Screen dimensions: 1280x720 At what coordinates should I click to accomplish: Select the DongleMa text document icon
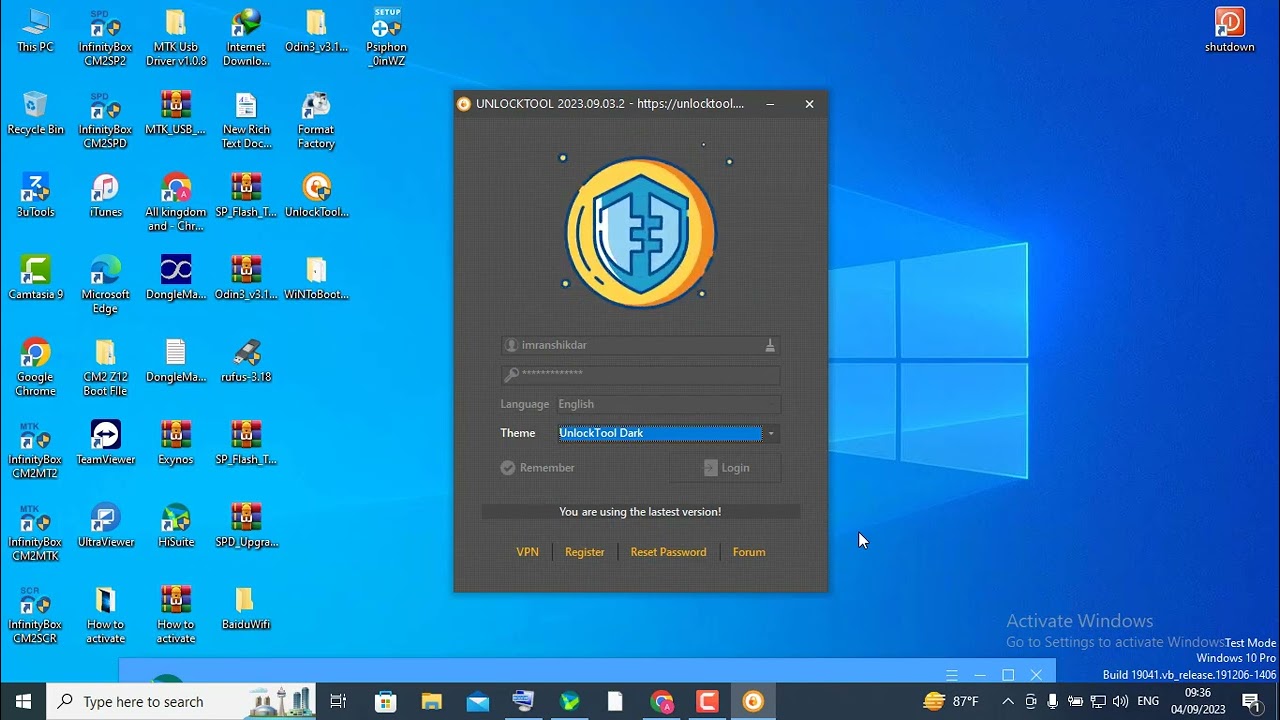point(176,360)
